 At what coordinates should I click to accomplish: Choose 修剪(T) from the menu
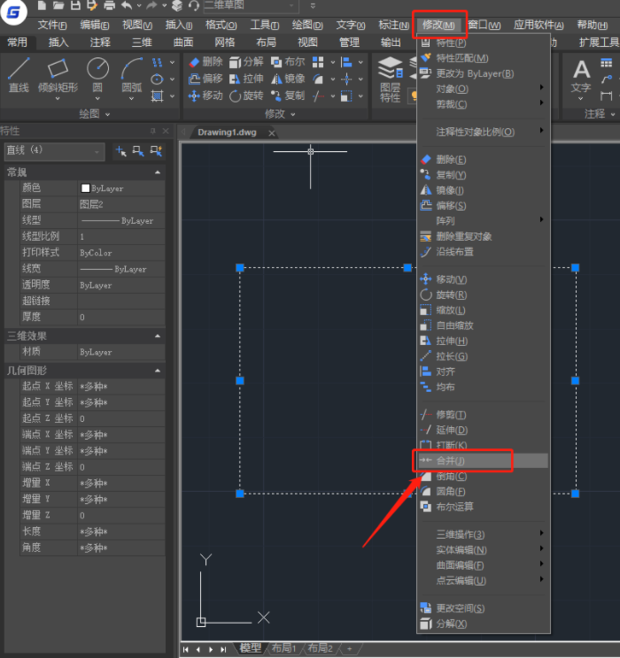tap(483, 415)
